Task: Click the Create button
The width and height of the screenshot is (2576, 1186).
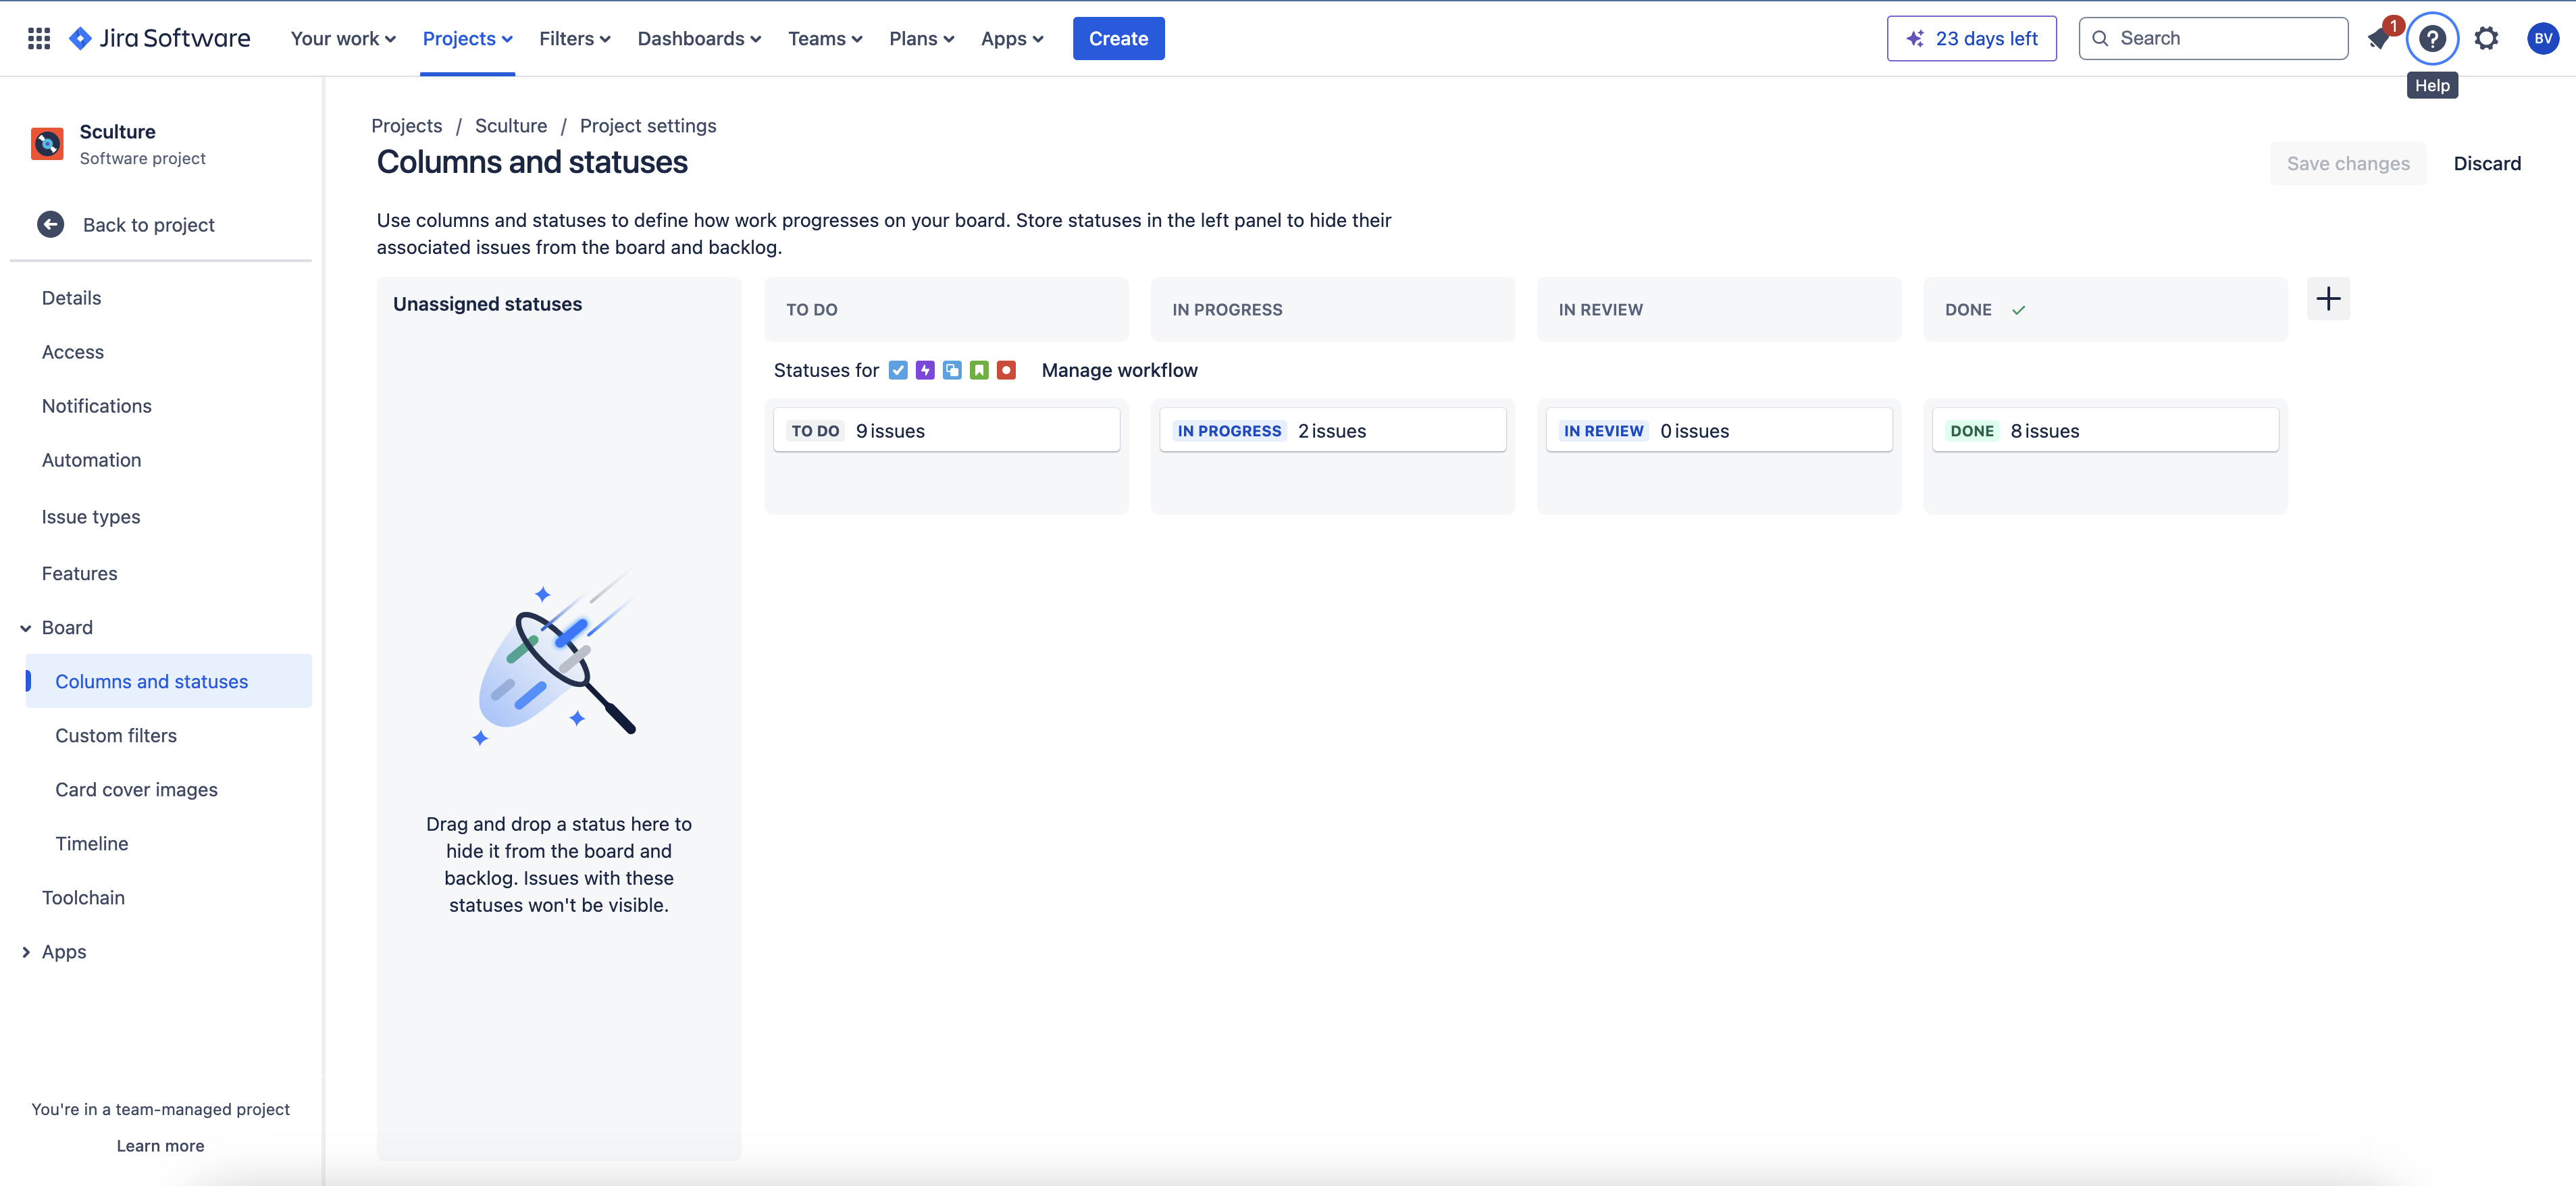Action: coord(1118,38)
